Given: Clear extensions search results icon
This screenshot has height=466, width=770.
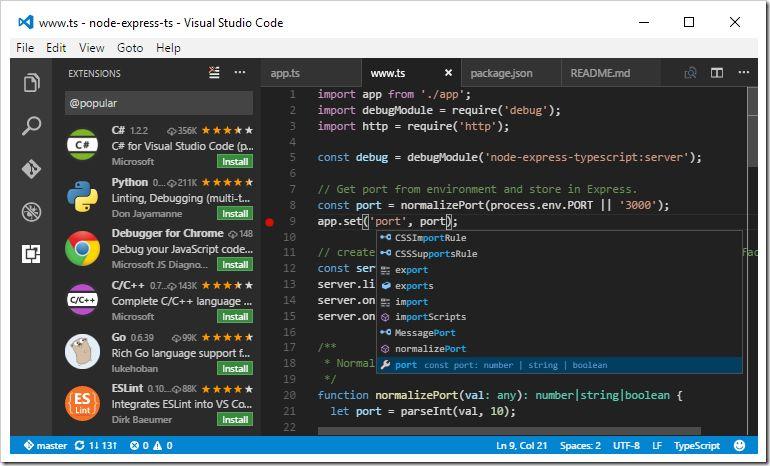Looking at the screenshot, I should pyautogui.click(x=214, y=73).
